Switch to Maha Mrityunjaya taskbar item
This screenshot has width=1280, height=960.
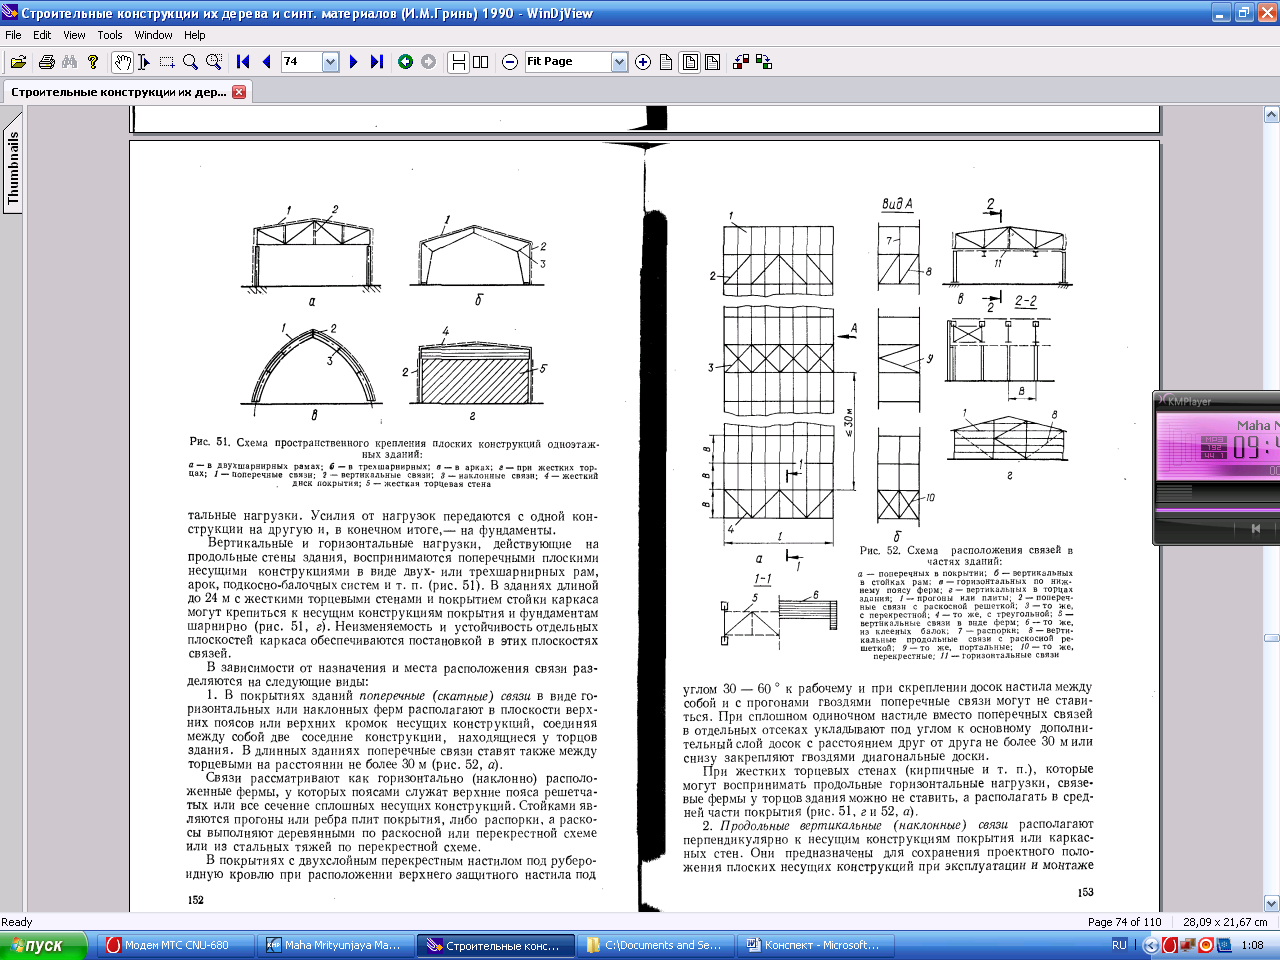(x=336, y=945)
